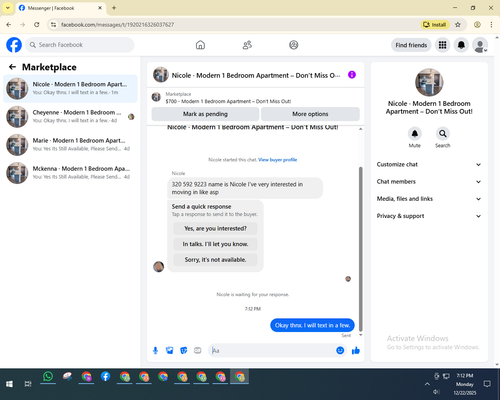
Task: Open the Notifications bell in Facebook header
Action: [x=461, y=45]
